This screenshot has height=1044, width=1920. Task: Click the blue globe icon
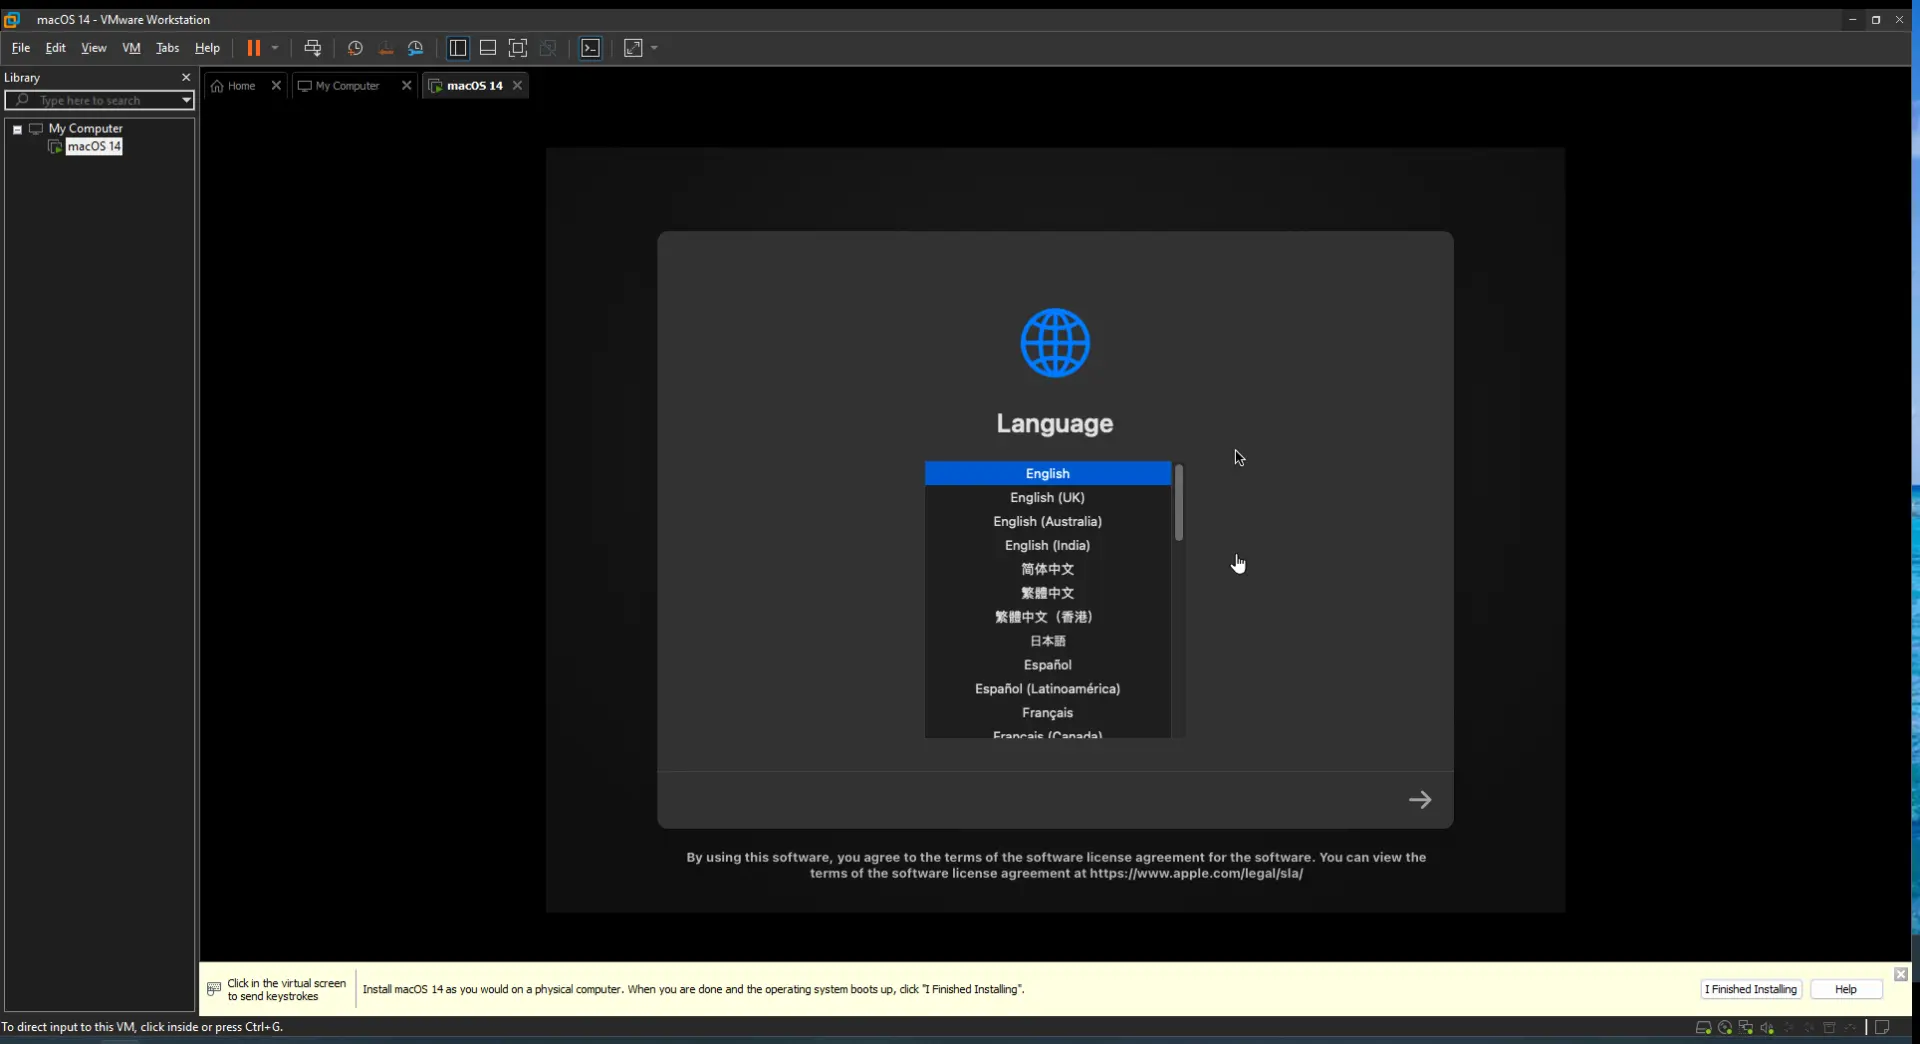tap(1055, 343)
